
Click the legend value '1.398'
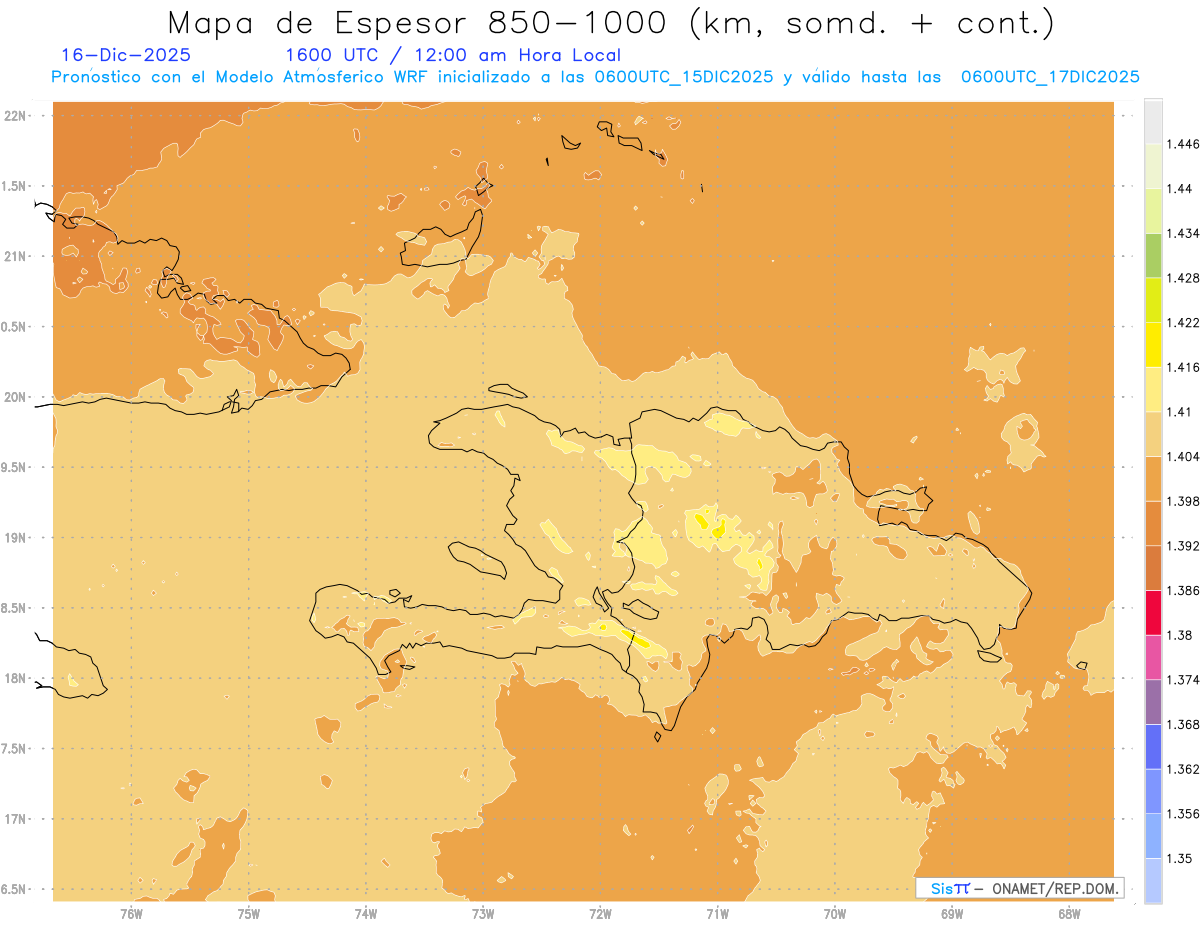point(1183,501)
